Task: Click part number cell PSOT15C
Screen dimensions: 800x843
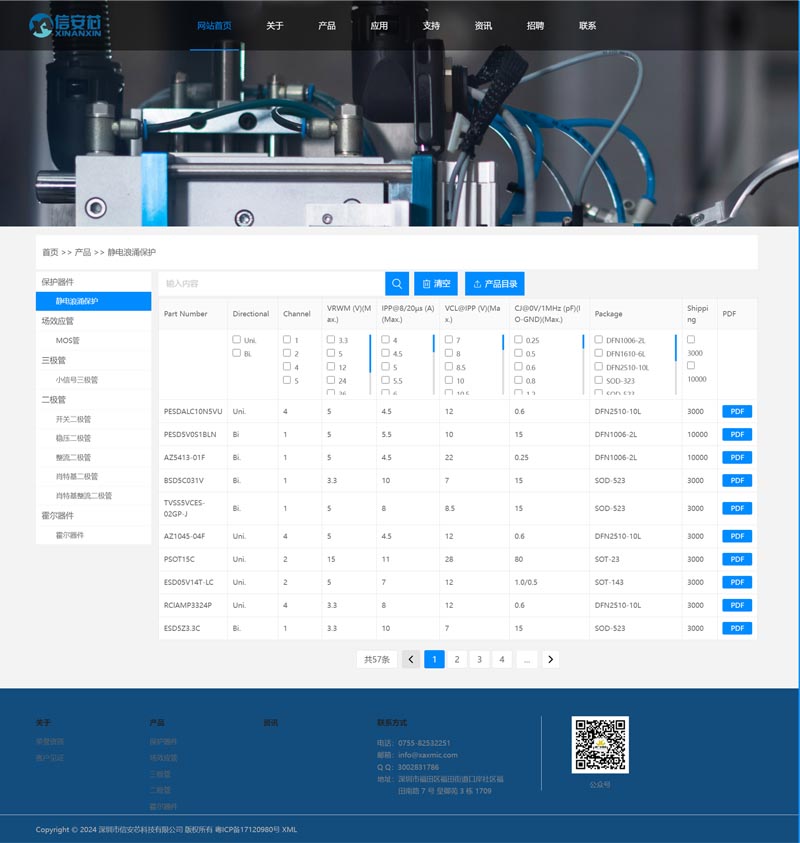Action: [180, 559]
